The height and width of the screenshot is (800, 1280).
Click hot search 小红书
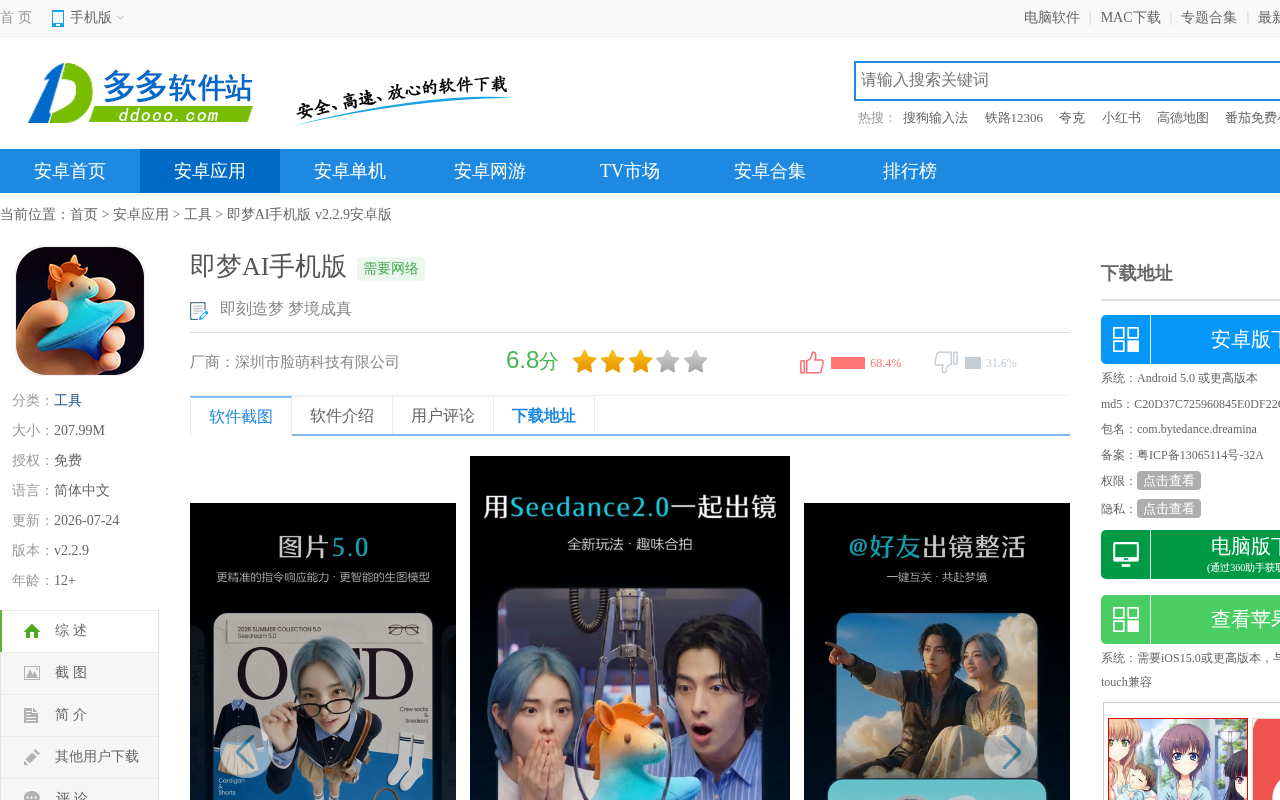[1121, 118]
